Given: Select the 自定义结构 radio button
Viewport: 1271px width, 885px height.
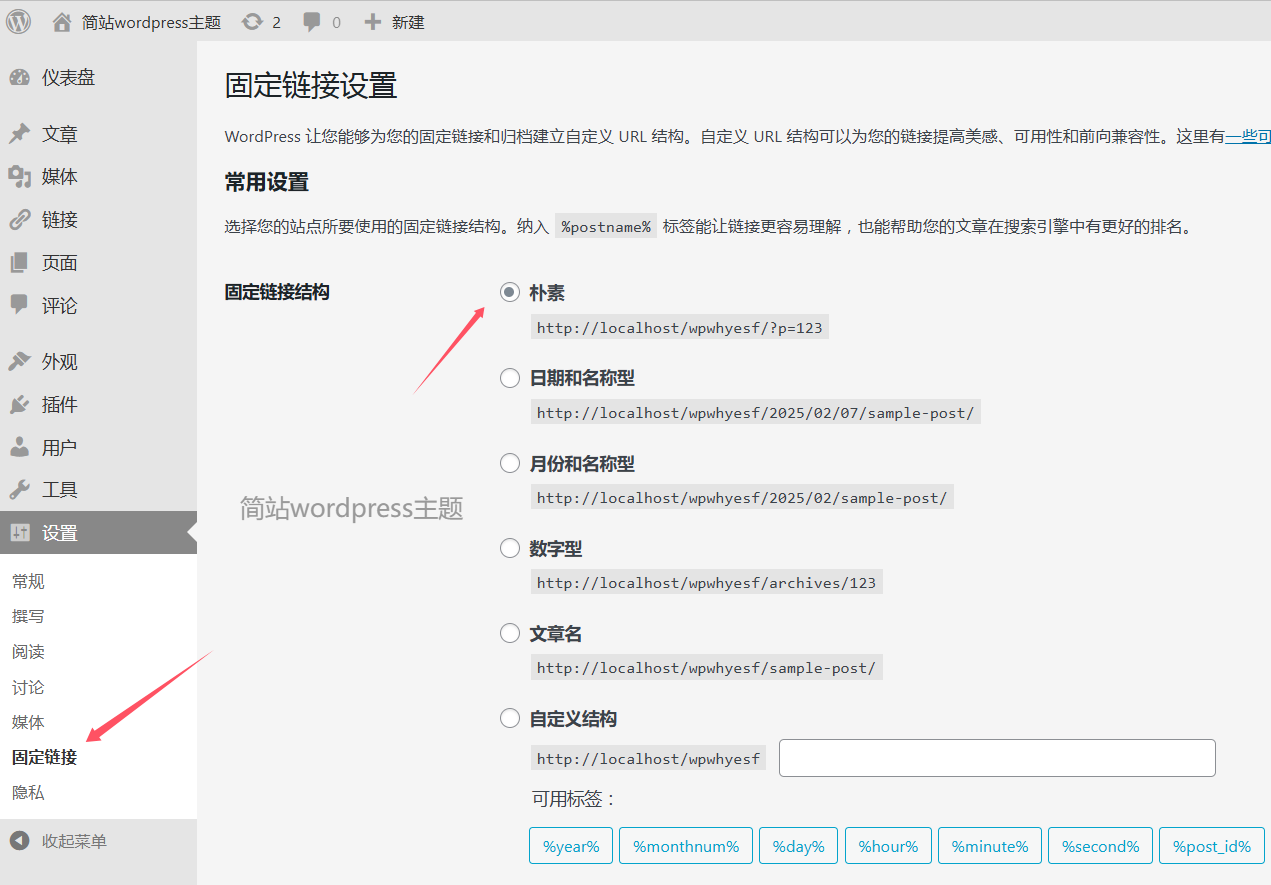Looking at the screenshot, I should point(510,719).
